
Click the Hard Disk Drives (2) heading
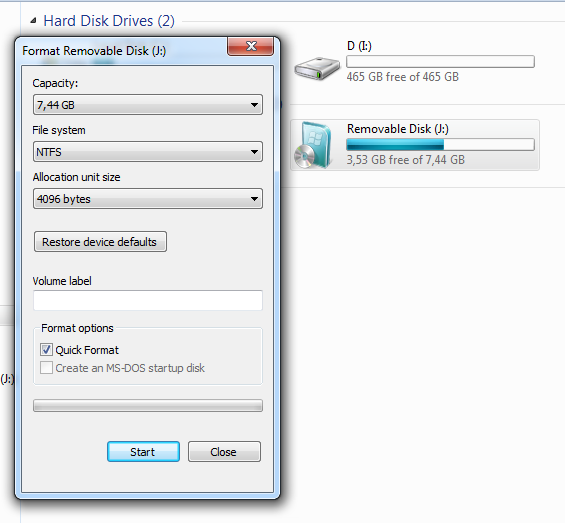pyautogui.click(x=109, y=21)
